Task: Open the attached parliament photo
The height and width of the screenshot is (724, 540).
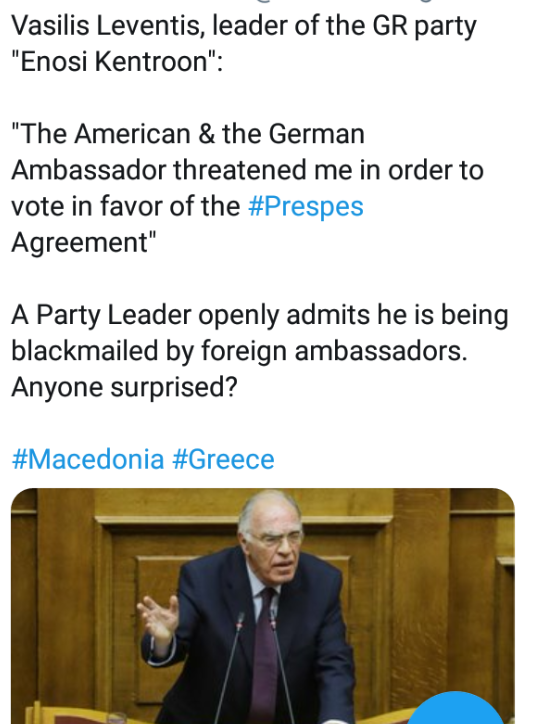Action: 263,606
